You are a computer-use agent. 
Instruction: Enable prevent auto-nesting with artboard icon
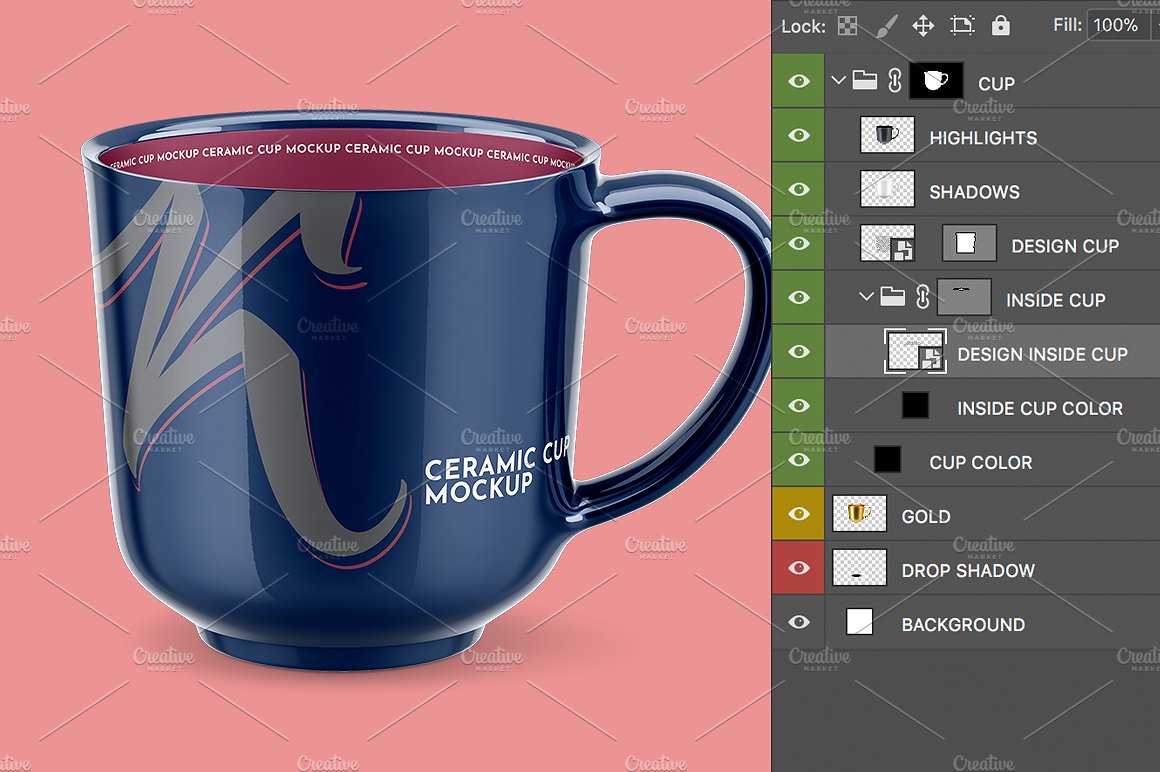coord(961,25)
